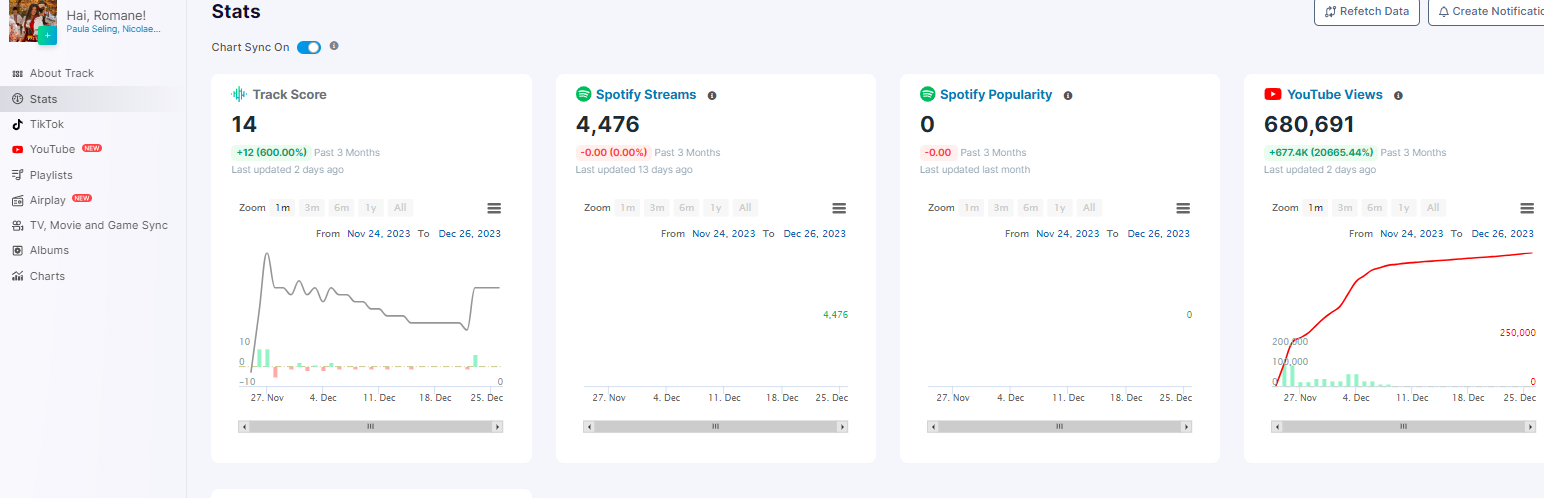Click the info icon beside YouTube Views

tap(1398, 96)
